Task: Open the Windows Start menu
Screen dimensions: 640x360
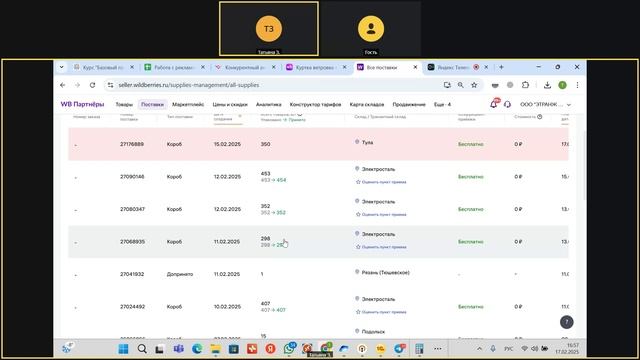Action: tap(123, 349)
